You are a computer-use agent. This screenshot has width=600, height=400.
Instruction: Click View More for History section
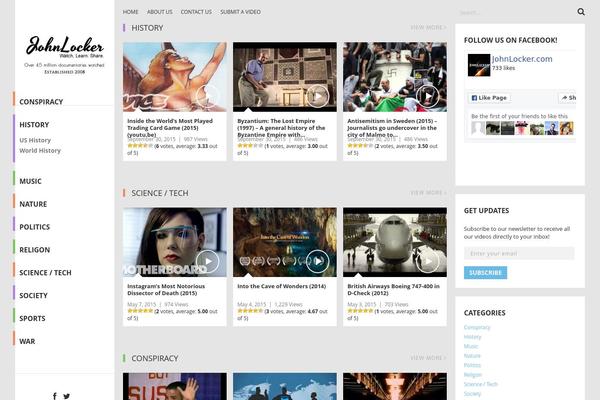pyautogui.click(x=428, y=28)
